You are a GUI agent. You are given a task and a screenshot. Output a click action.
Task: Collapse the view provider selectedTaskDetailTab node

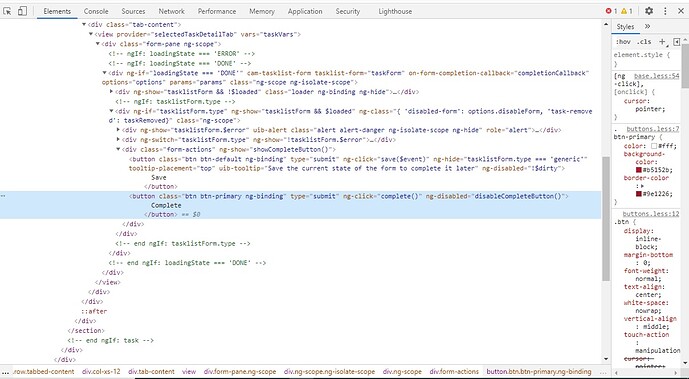91,34
